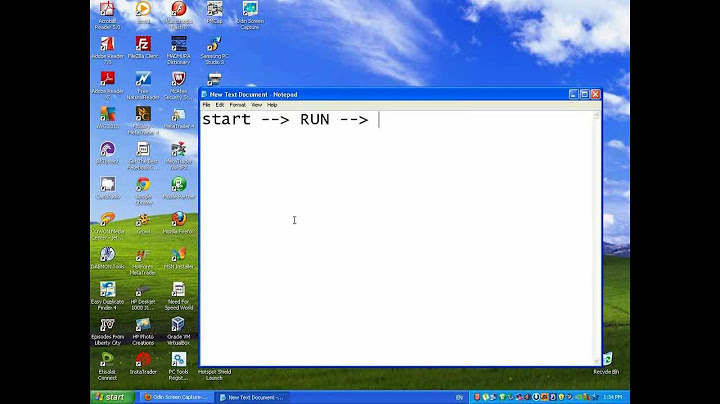This screenshot has width=720, height=404.
Task: Open the MADHURA Dictionary shortcut
Action: [179, 50]
